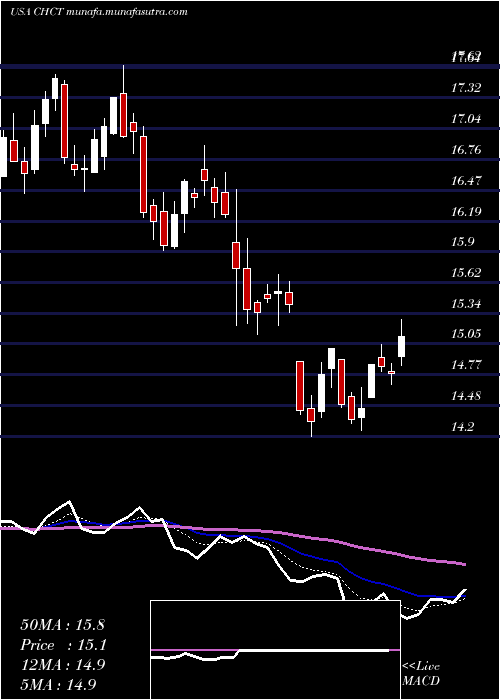
Task: Click the latest white candlestick near 15.05
Action: [401, 346]
